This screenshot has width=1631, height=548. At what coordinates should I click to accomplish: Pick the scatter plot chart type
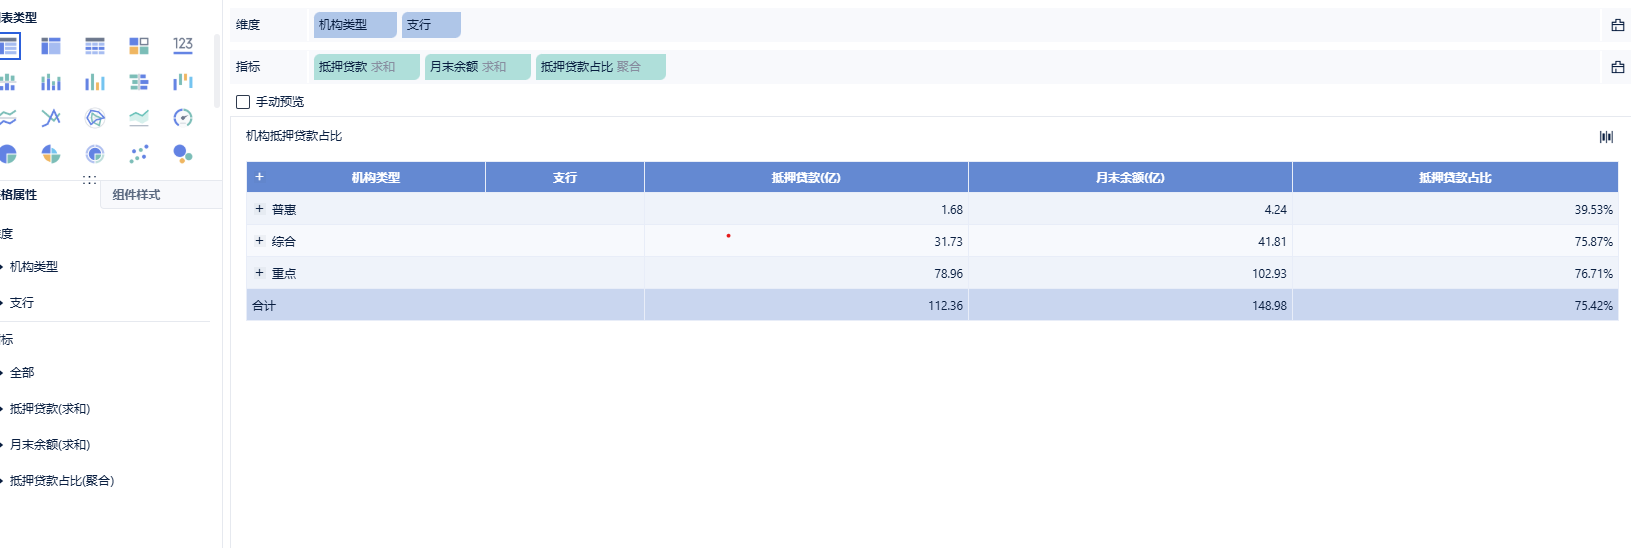139,154
